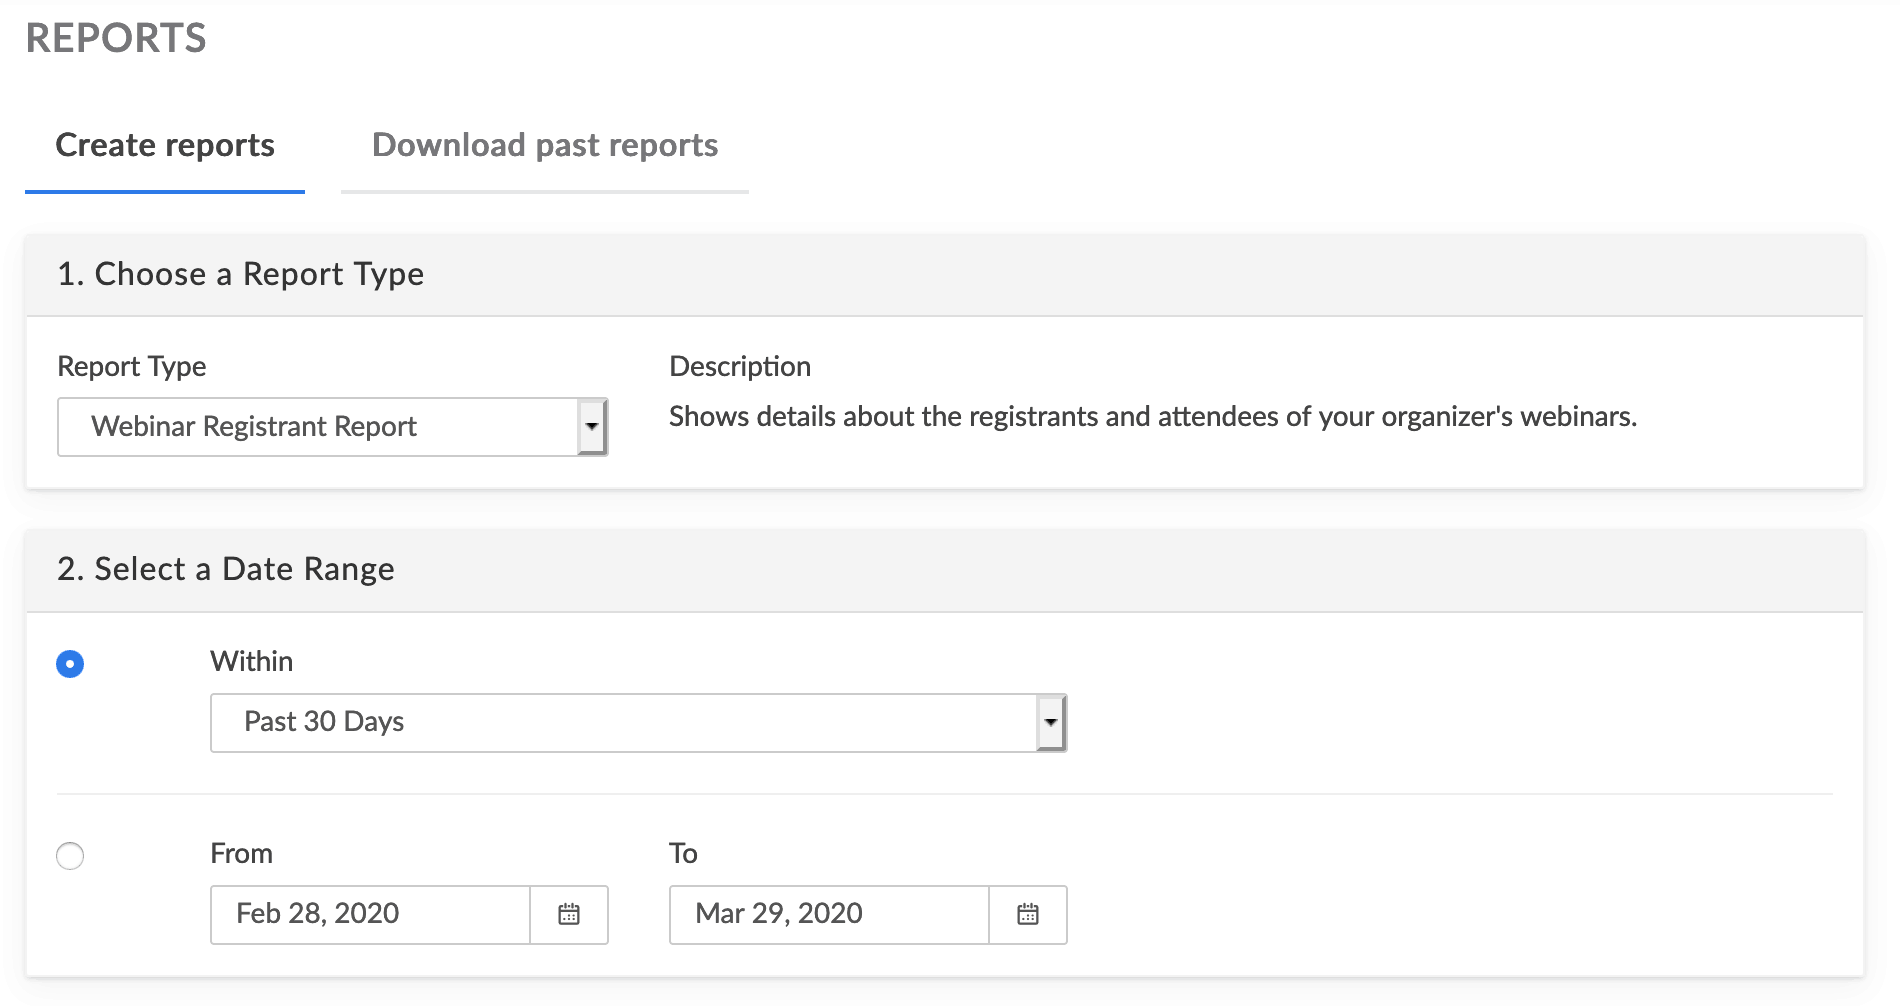The width and height of the screenshot is (1900, 1006).
Task: Click the Report Type dropdown arrow
Action: pos(592,426)
